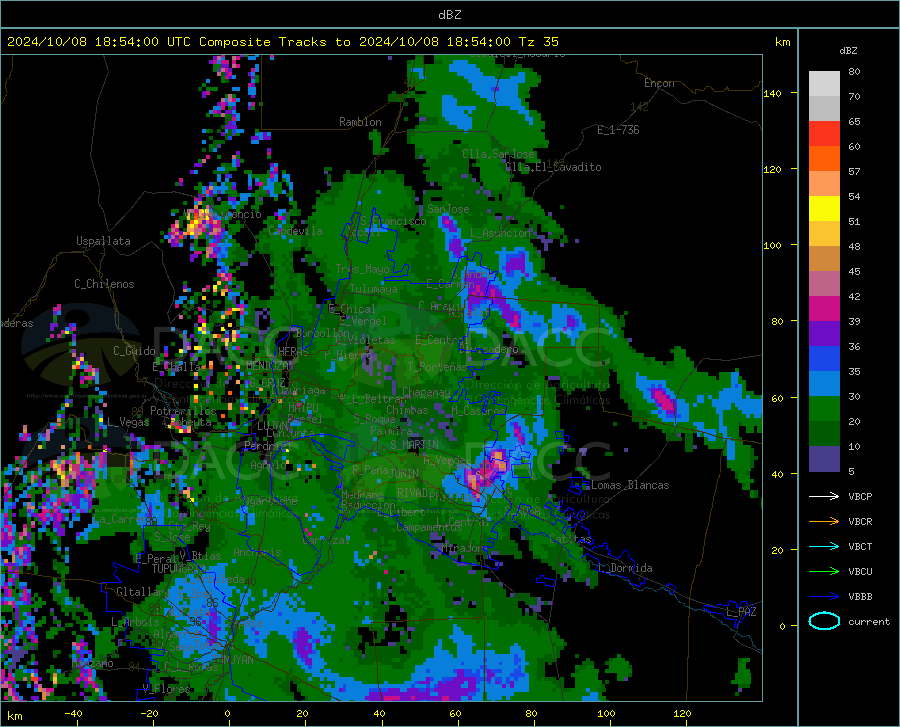The image size is (900, 727).
Task: Click the JUNIN place label
Action: pos(404,474)
